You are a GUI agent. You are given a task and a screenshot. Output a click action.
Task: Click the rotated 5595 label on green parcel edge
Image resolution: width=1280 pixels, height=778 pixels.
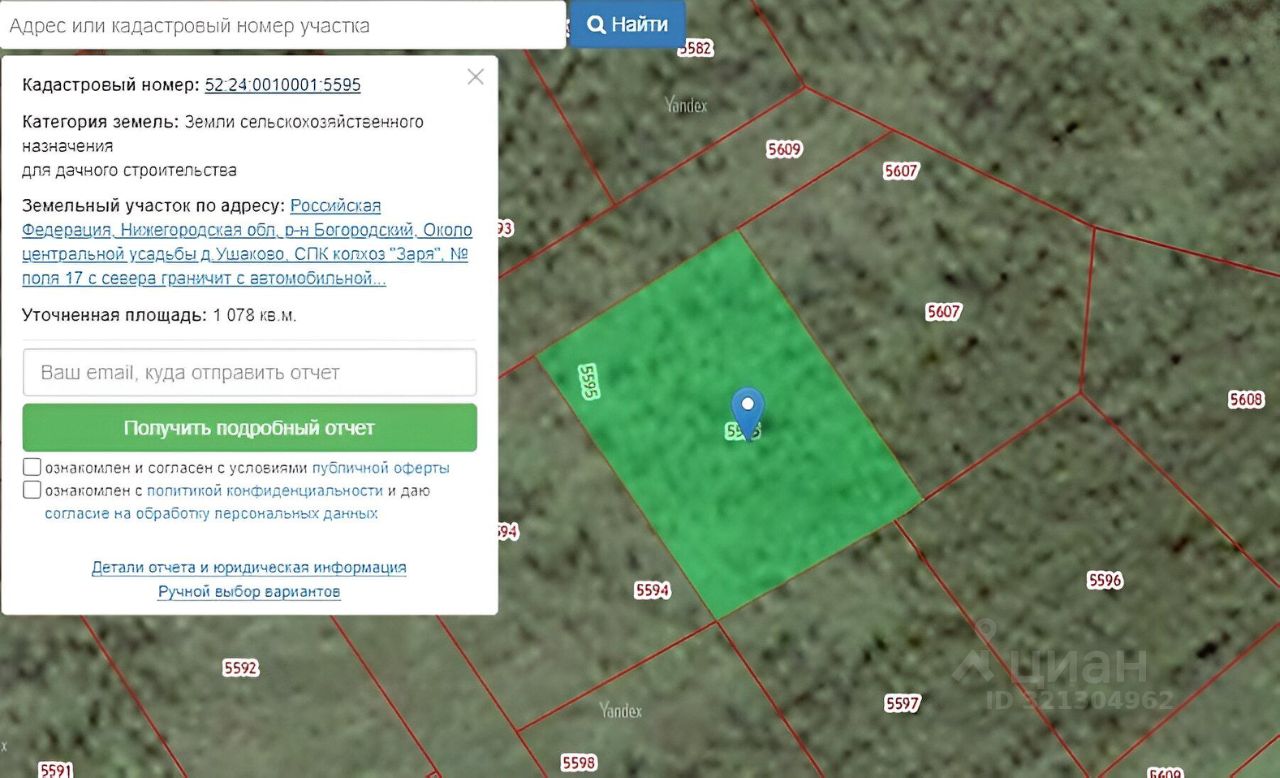click(588, 382)
